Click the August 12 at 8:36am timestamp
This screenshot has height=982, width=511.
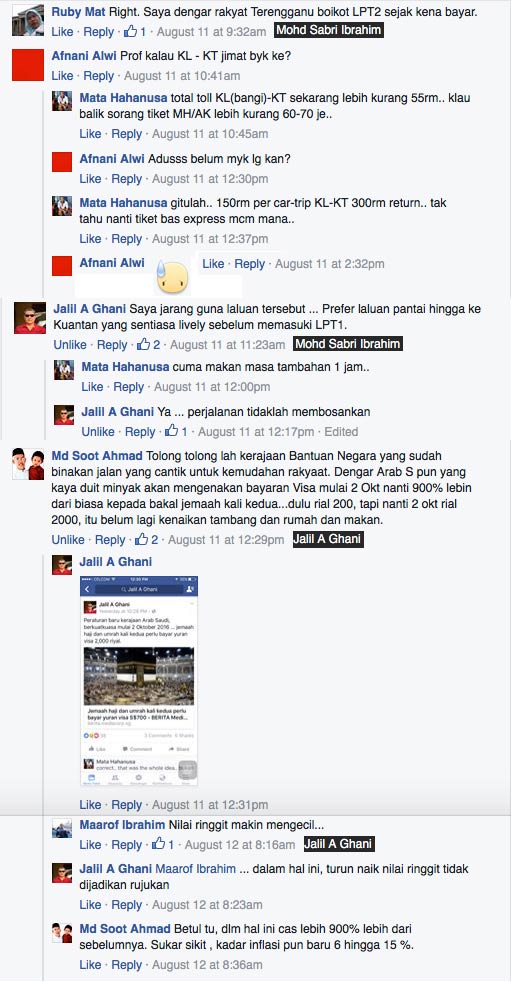click(207, 964)
